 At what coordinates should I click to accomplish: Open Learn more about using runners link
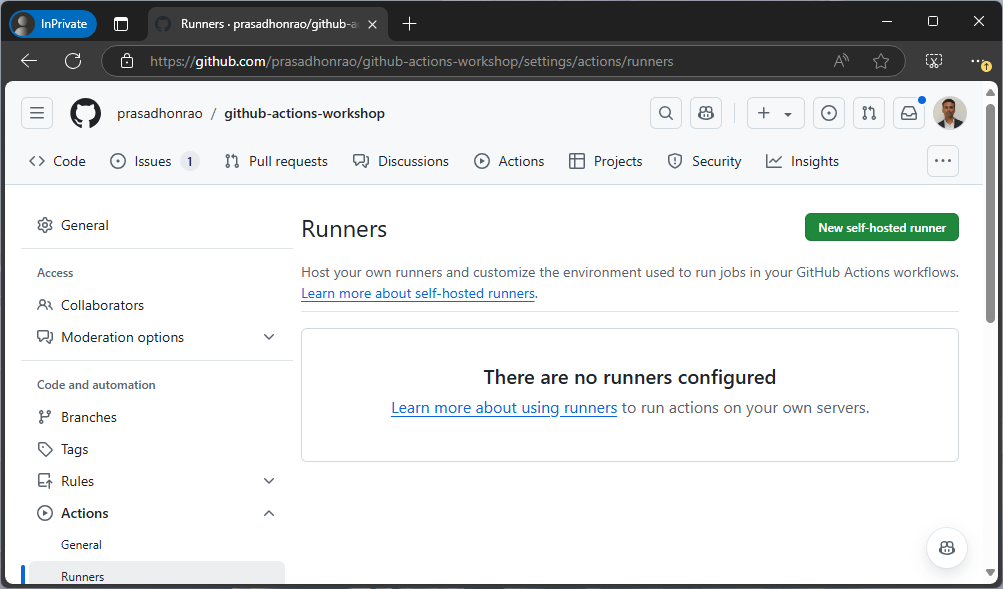[x=504, y=408]
